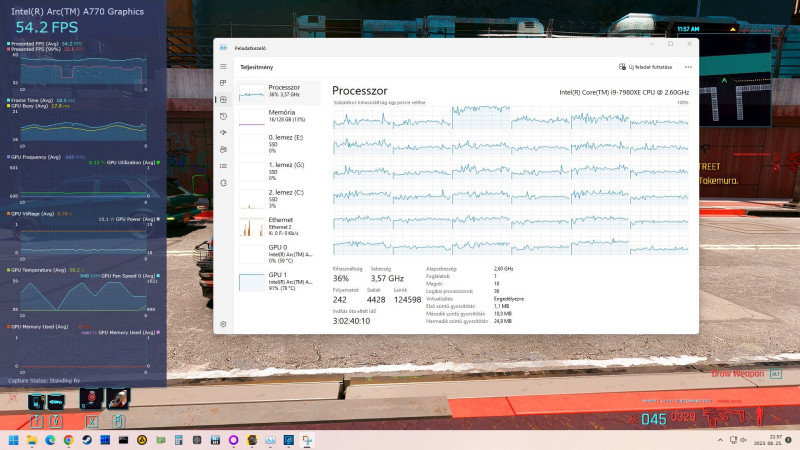Click the Intel Core i9-7980XE CPU name
The height and width of the screenshot is (450, 800).
click(624, 92)
